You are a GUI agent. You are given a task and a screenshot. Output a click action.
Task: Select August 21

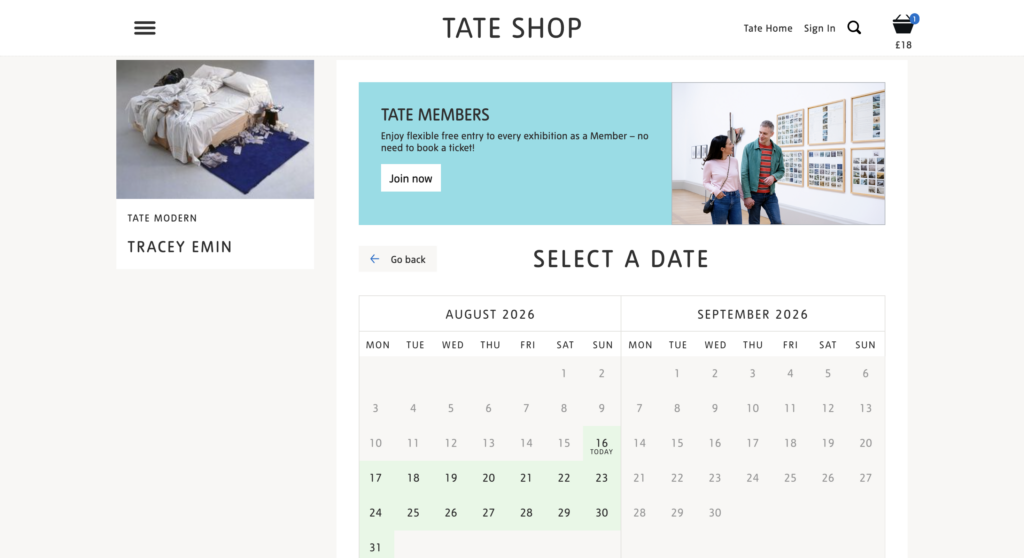526,478
